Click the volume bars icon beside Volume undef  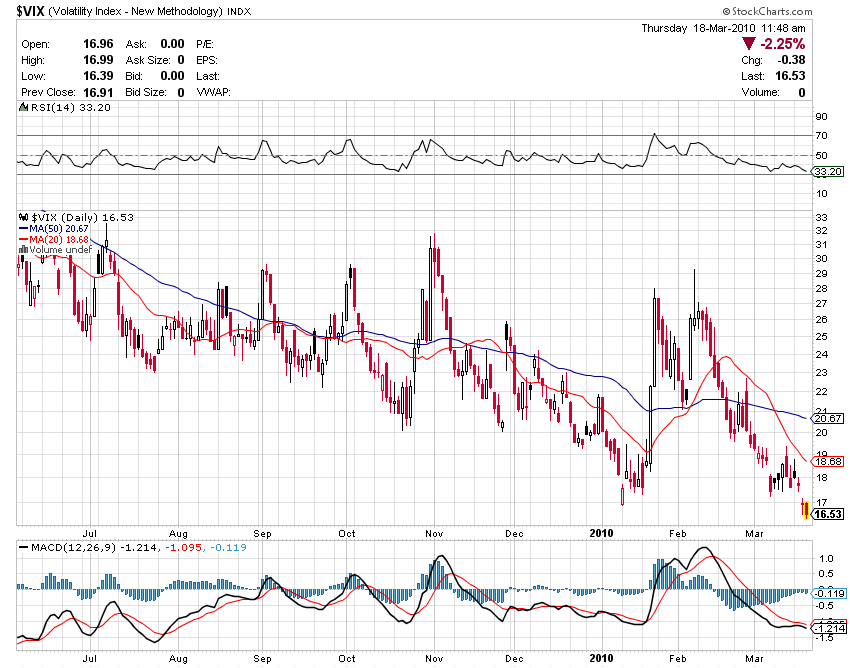point(23,249)
